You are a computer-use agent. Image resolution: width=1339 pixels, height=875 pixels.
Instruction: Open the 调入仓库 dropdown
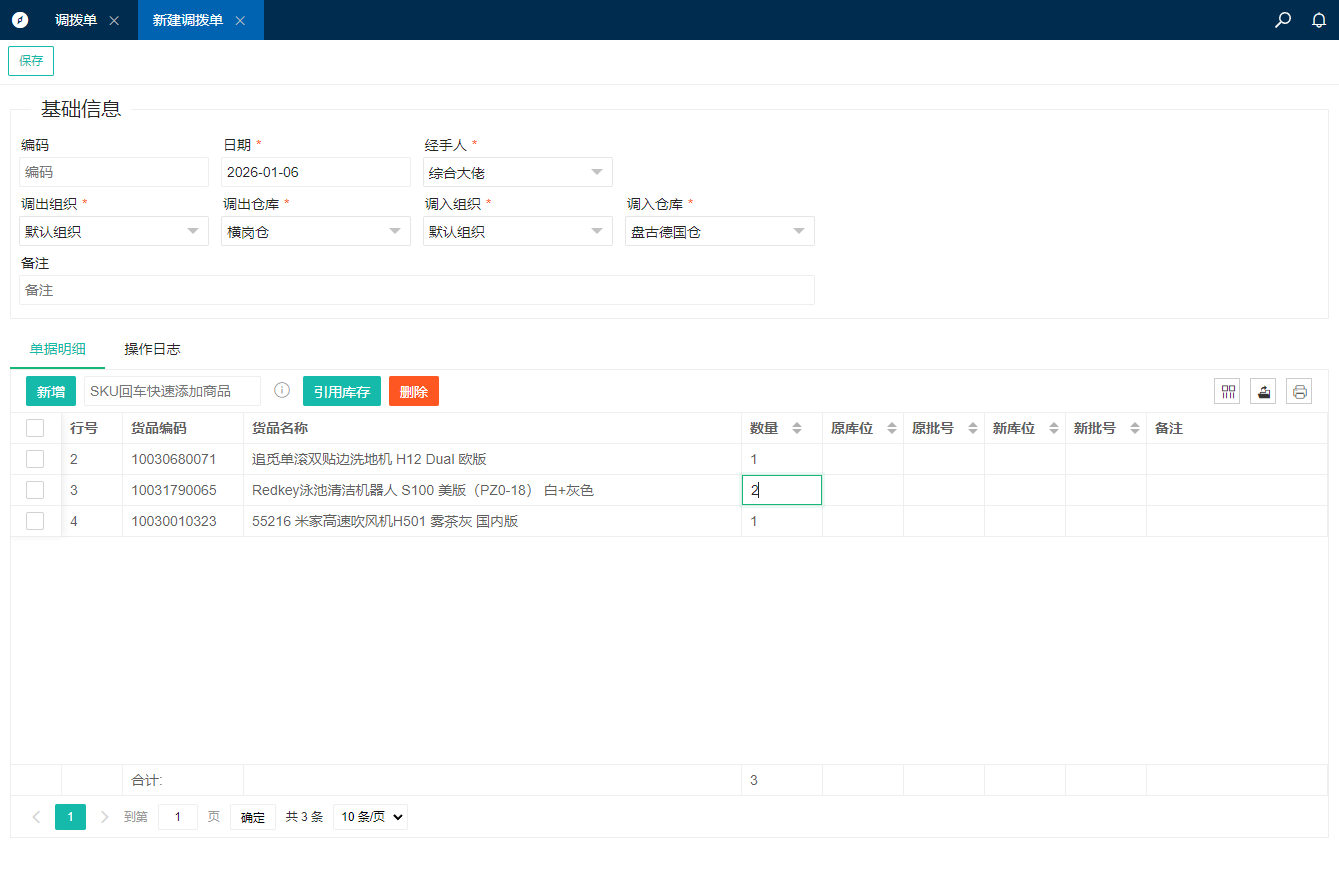coord(720,232)
